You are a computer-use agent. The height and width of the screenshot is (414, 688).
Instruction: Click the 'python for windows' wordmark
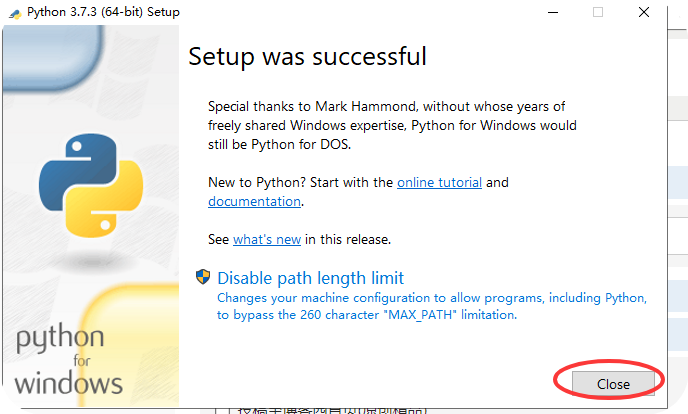click(x=69, y=360)
